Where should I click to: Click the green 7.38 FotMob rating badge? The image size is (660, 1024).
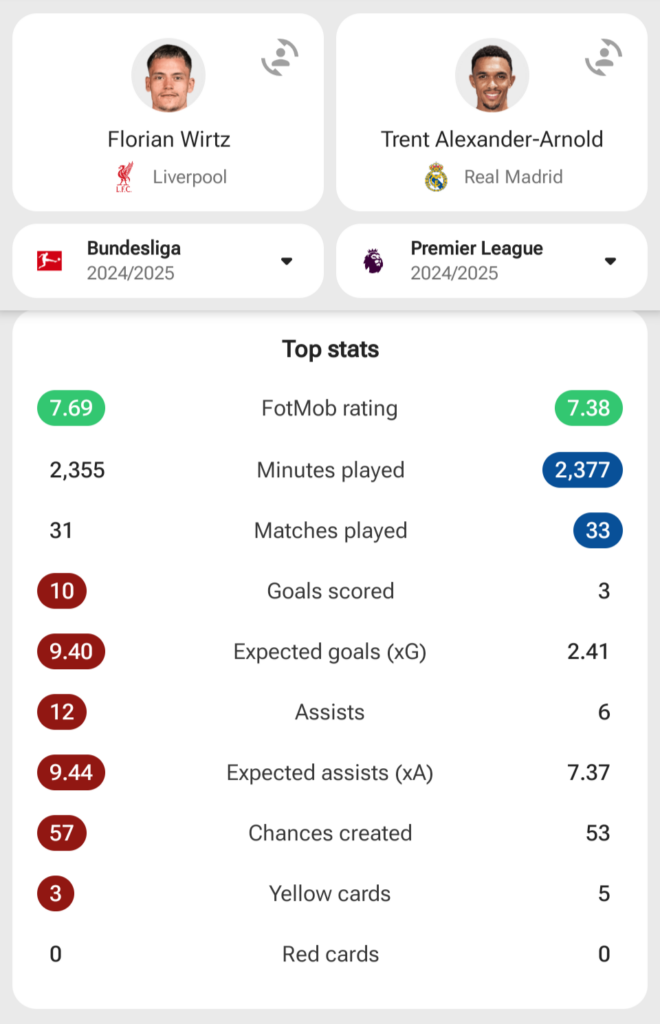point(589,408)
